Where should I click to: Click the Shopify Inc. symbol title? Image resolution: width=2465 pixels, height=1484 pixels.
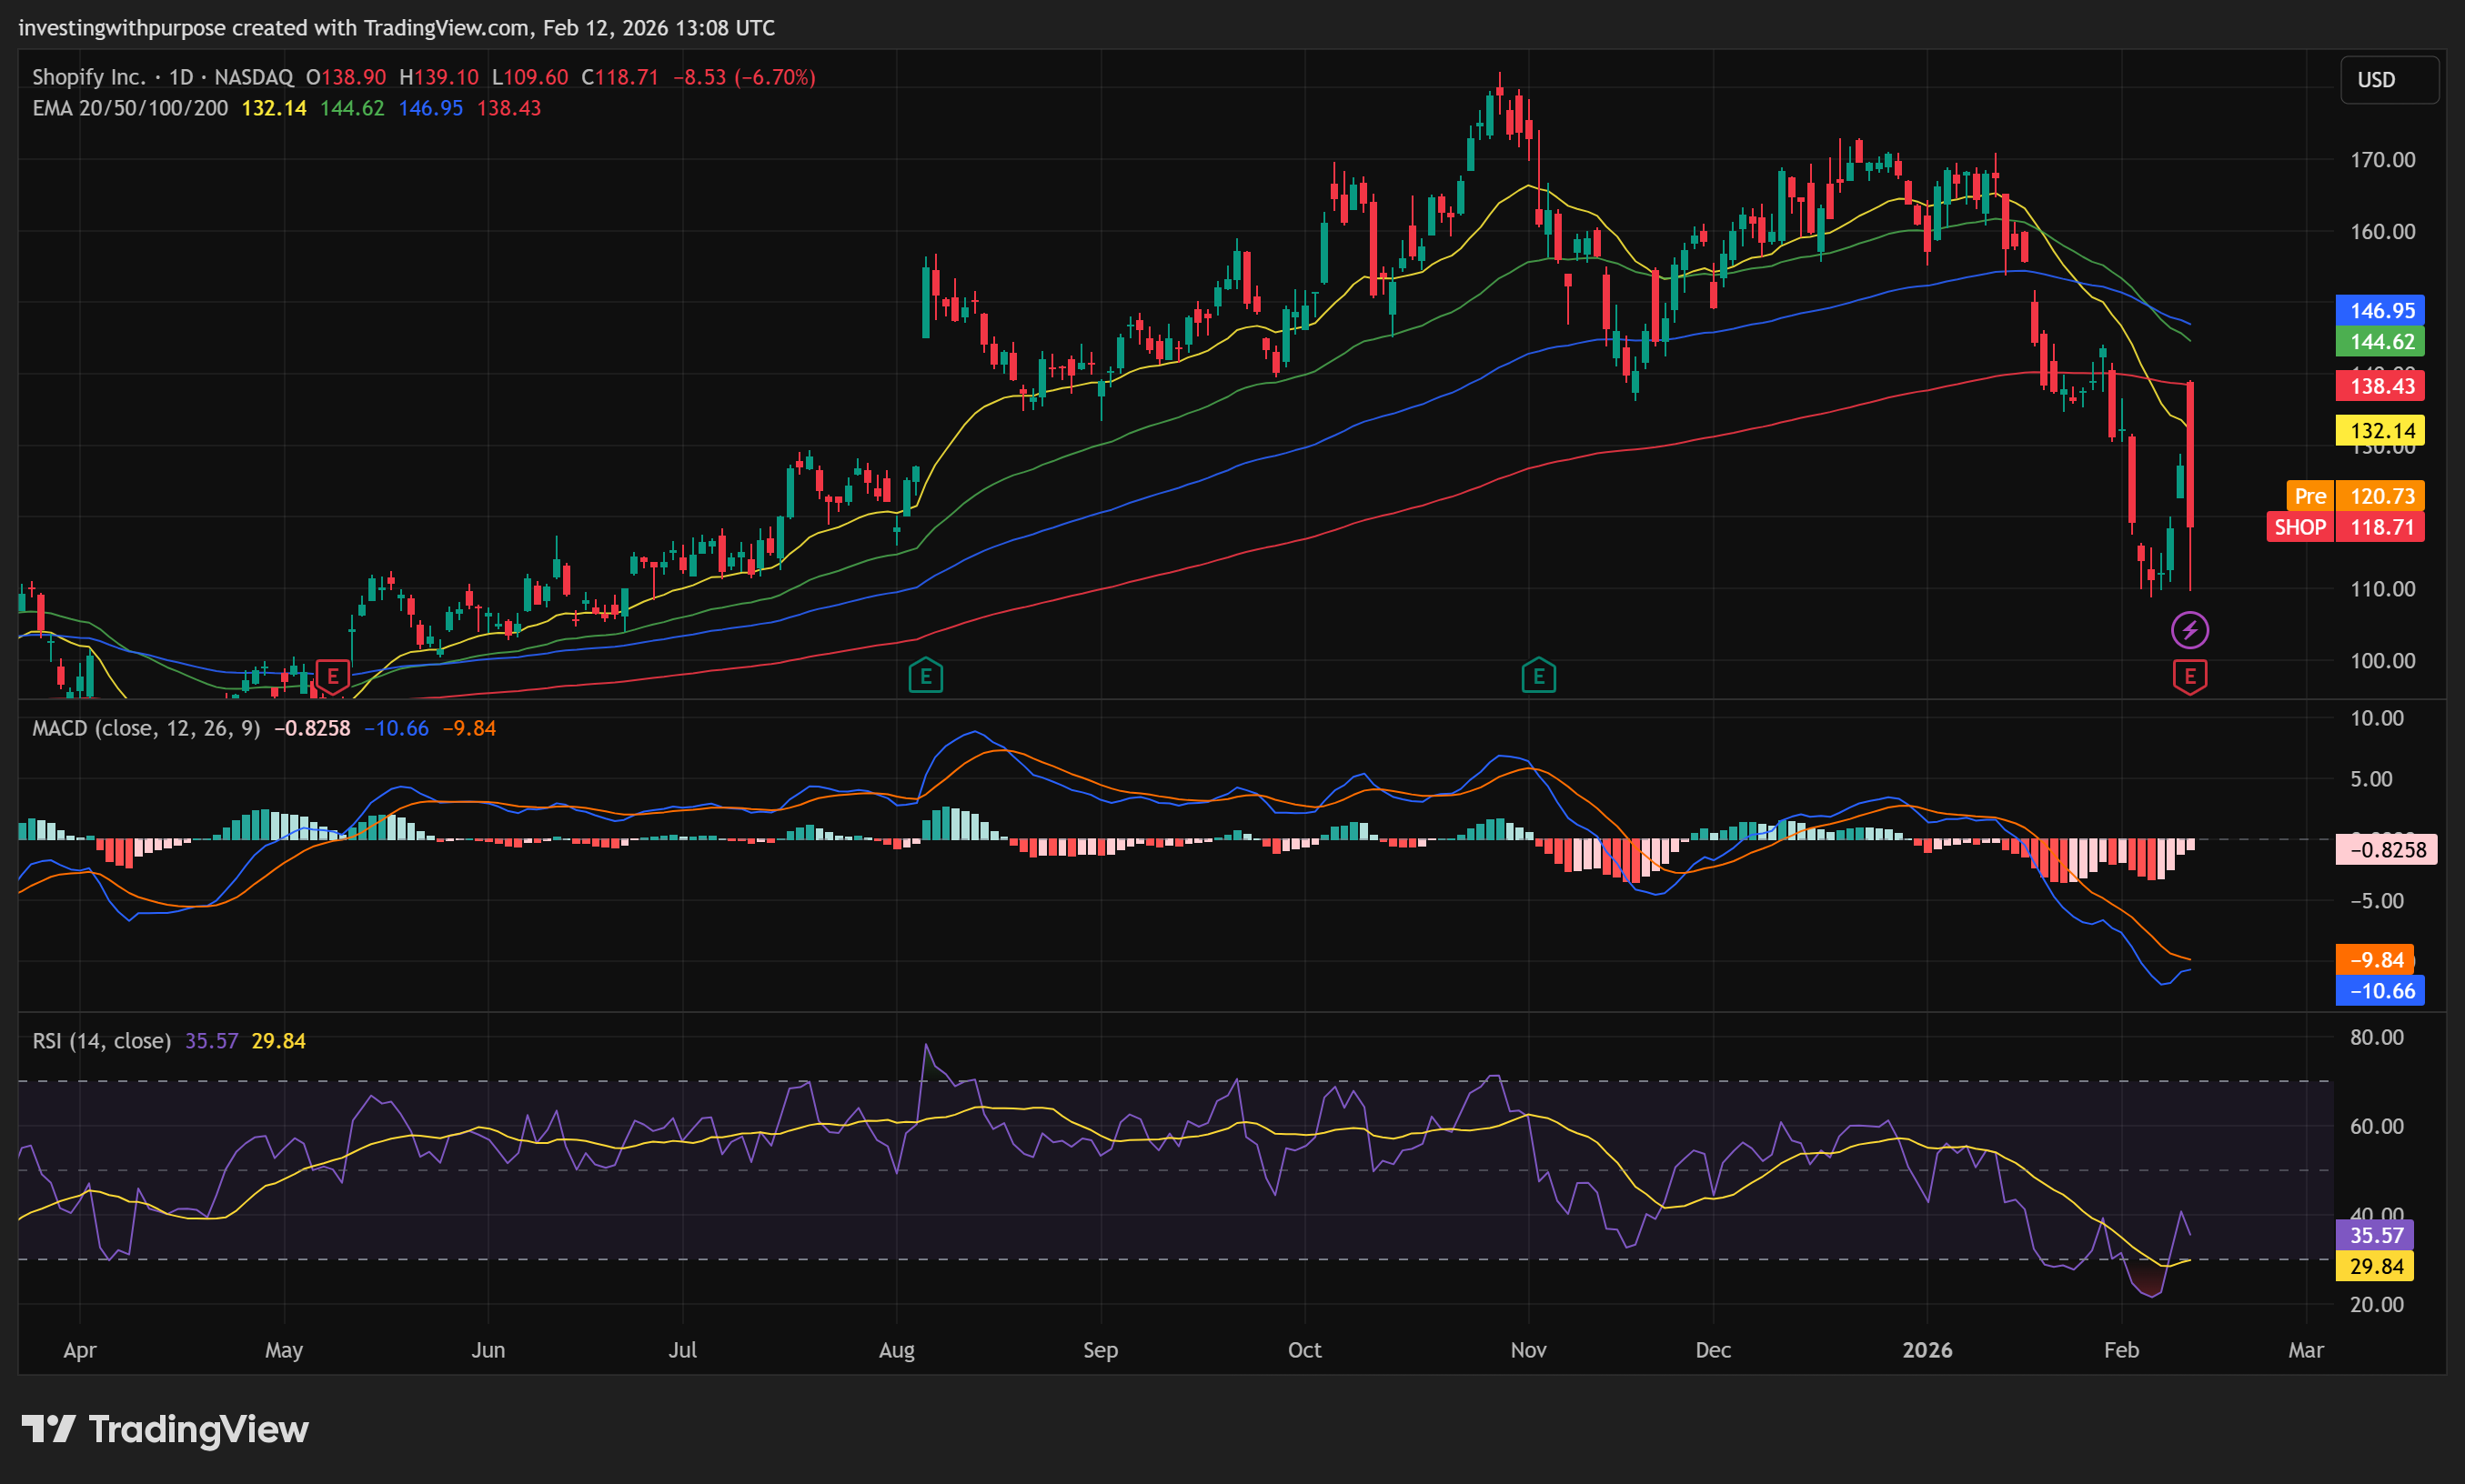[88, 77]
